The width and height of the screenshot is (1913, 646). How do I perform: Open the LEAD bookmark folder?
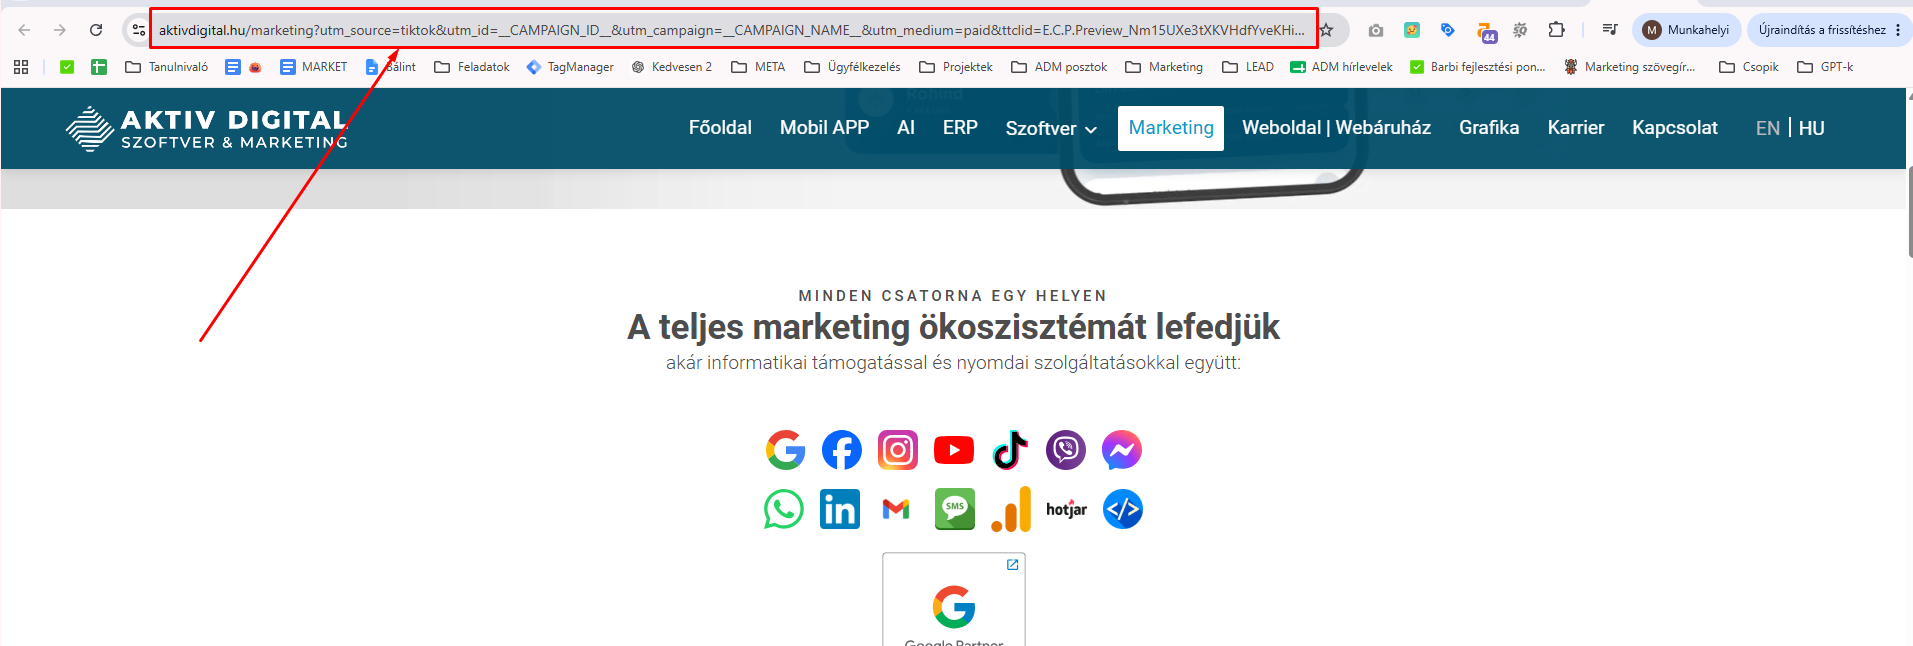pyautogui.click(x=1248, y=67)
